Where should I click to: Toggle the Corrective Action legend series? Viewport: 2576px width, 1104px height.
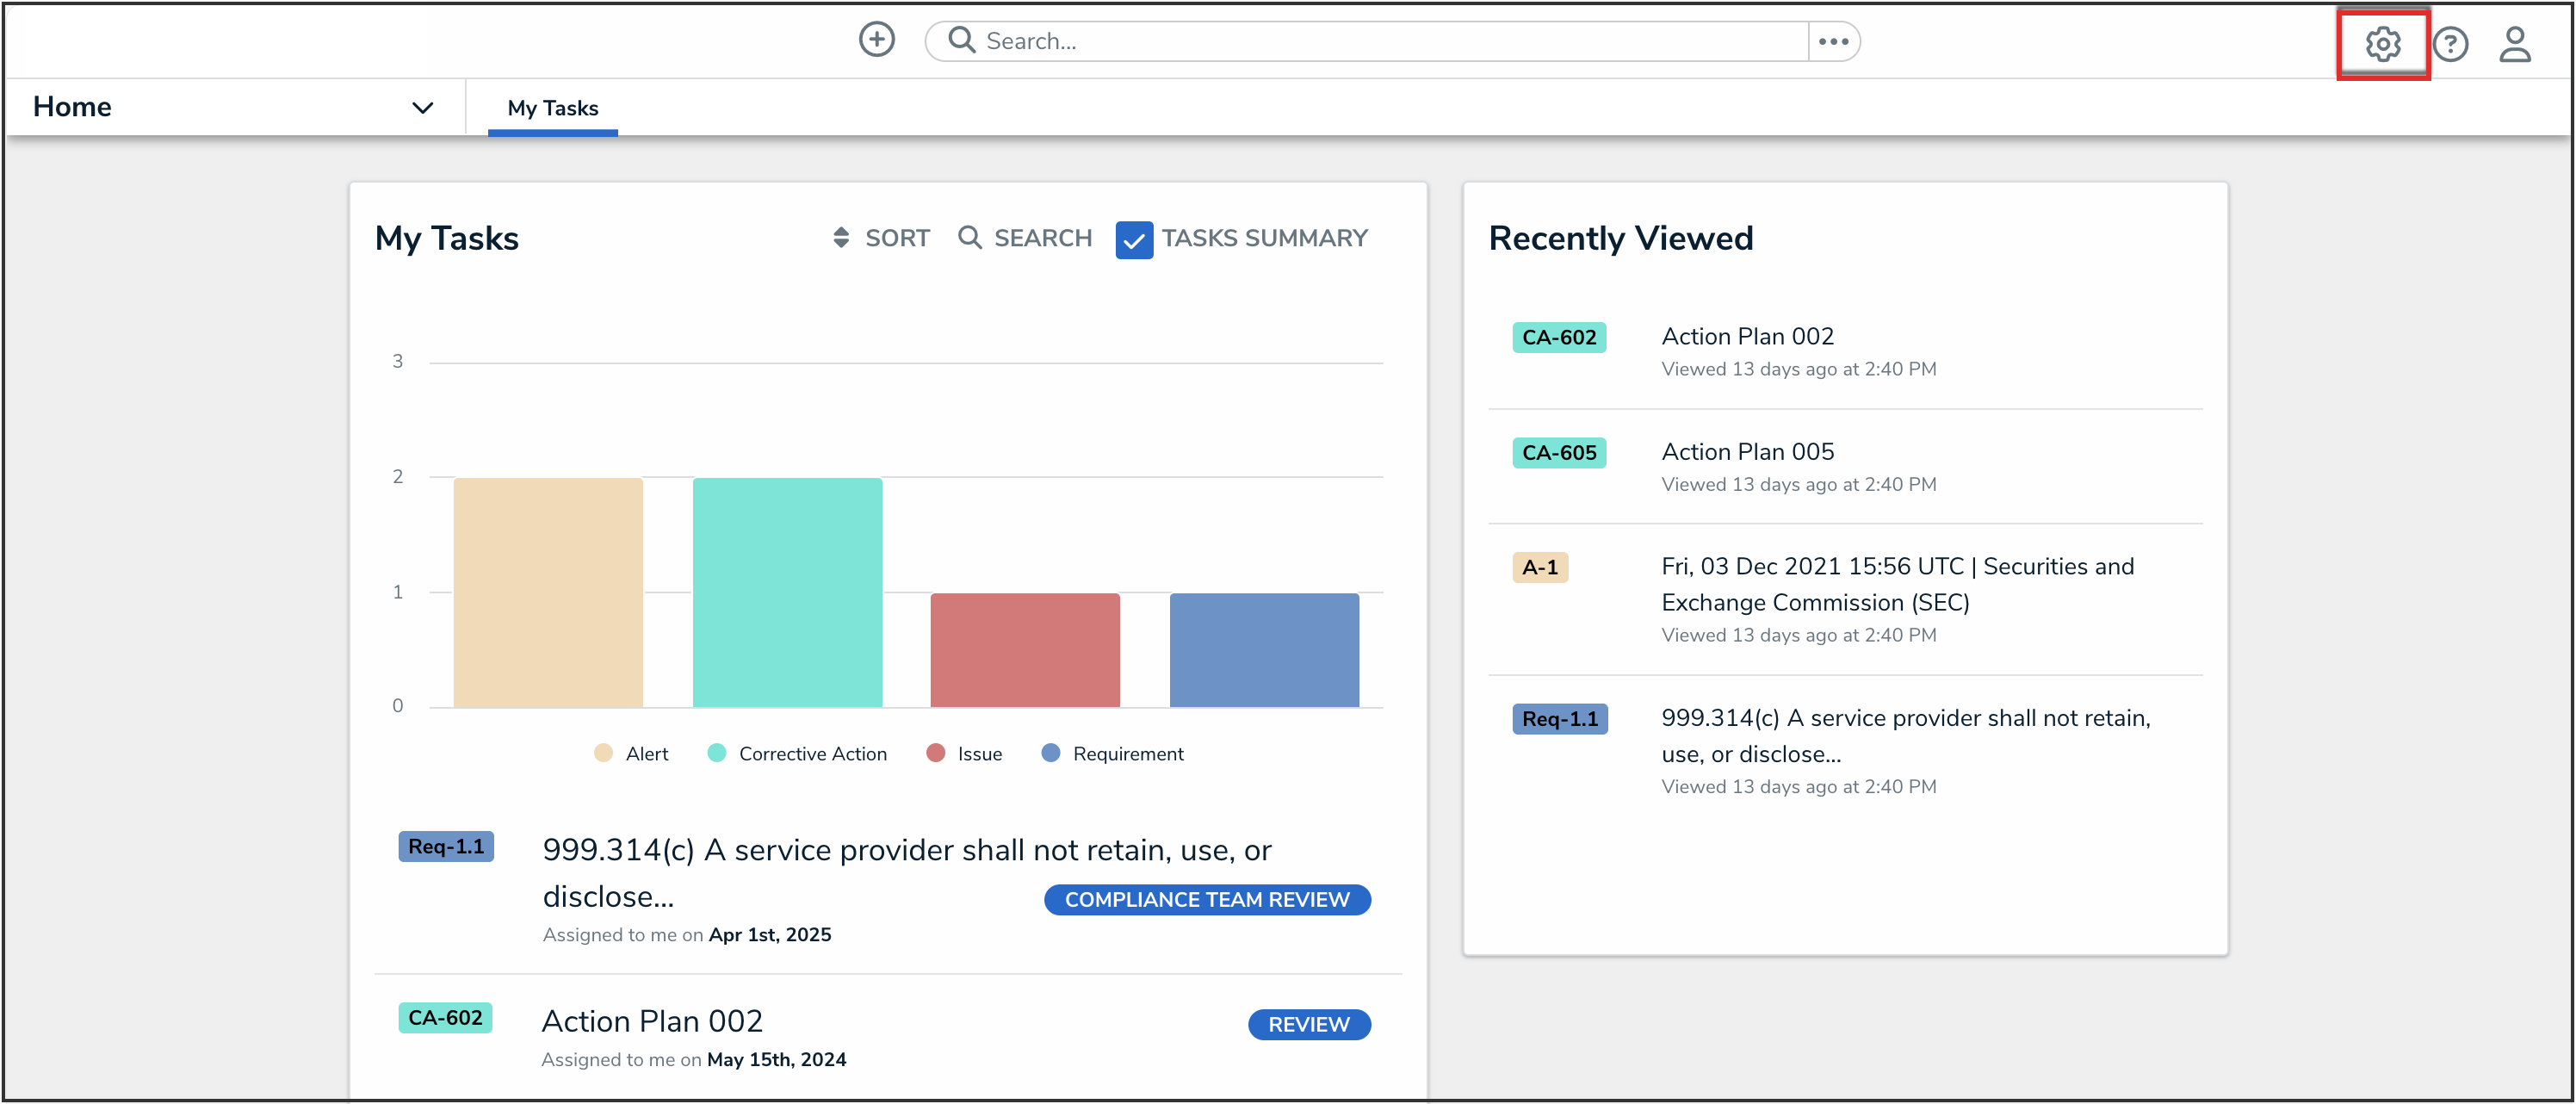(797, 754)
